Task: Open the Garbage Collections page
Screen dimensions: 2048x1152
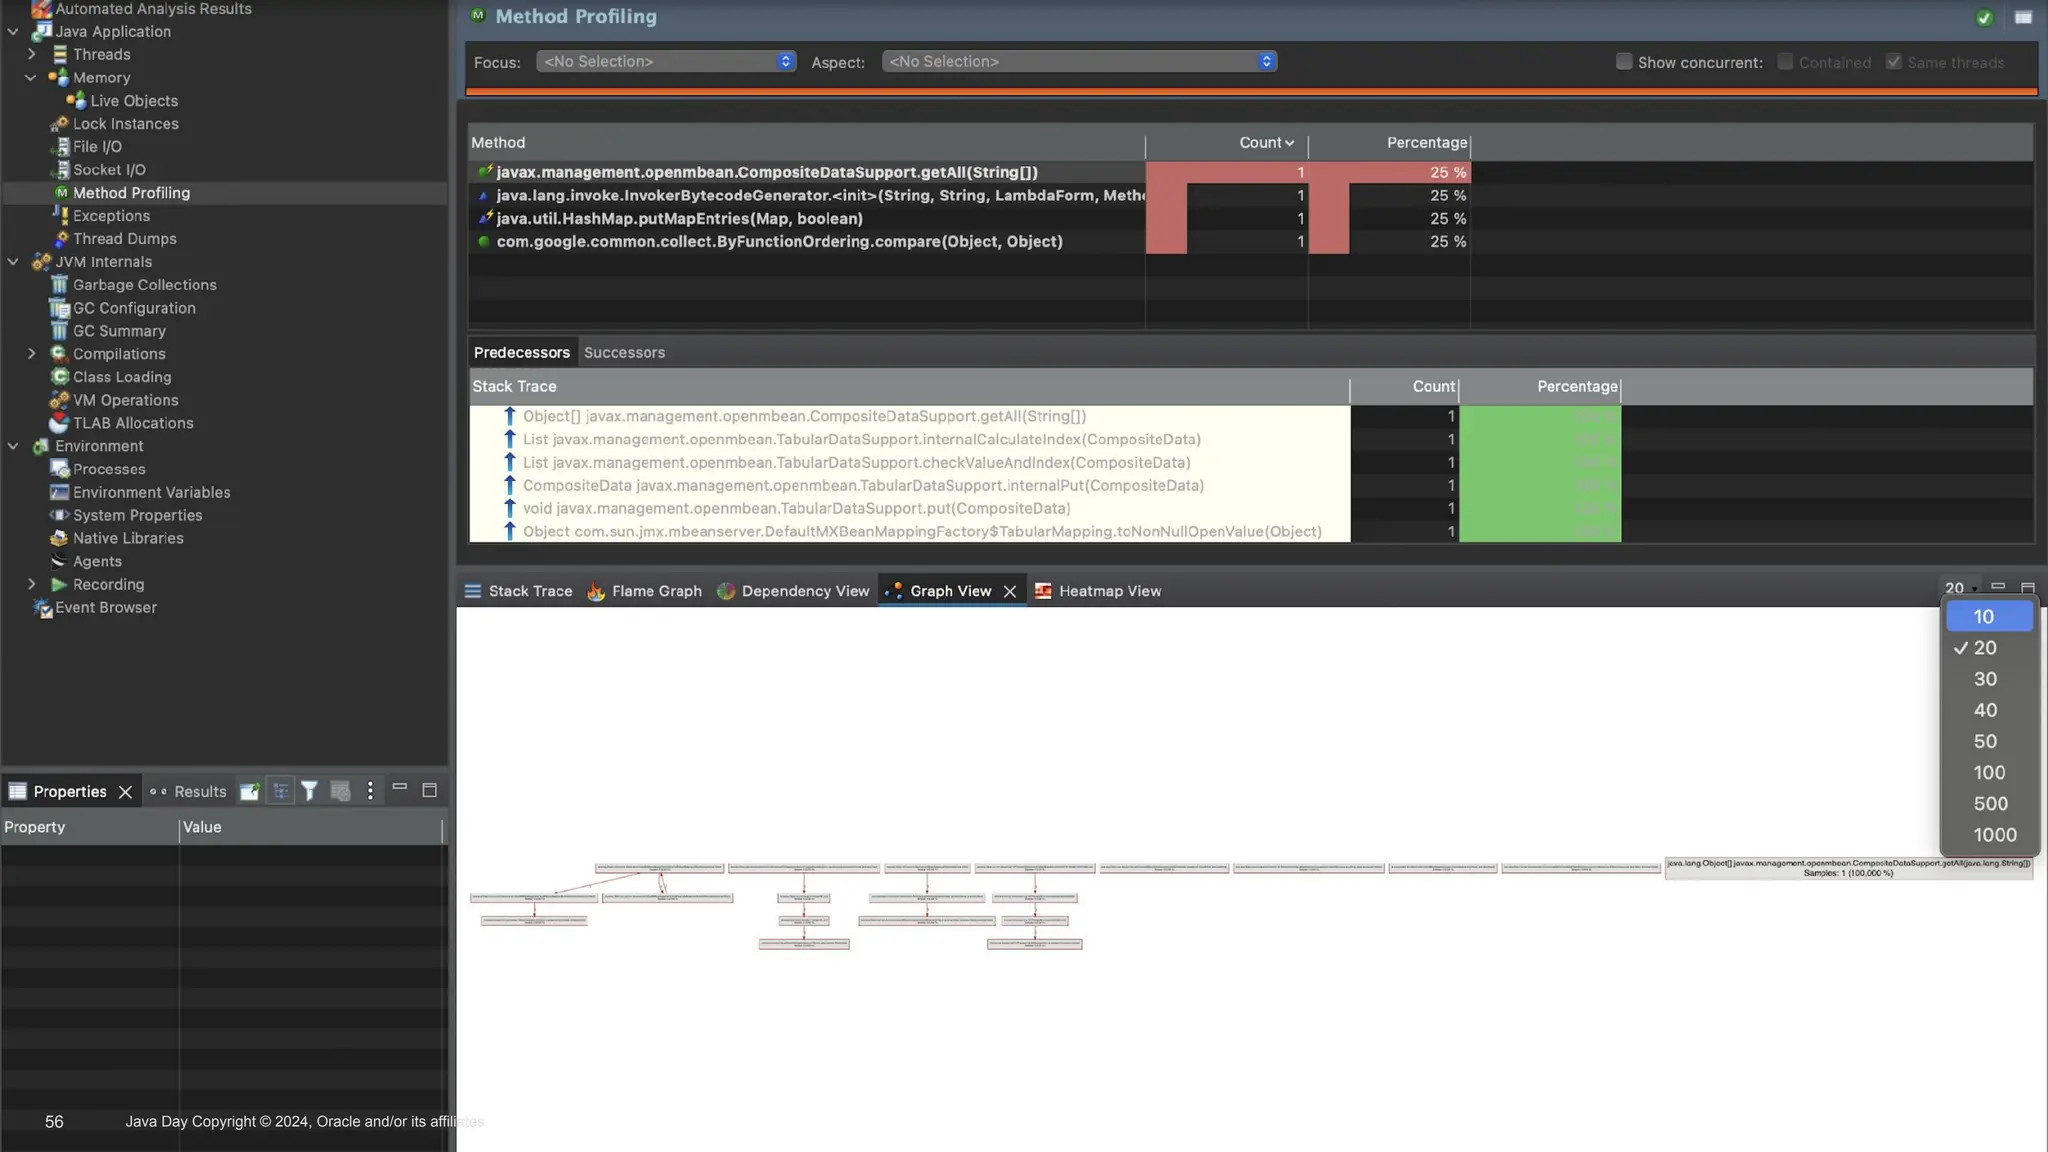Action: point(144,285)
